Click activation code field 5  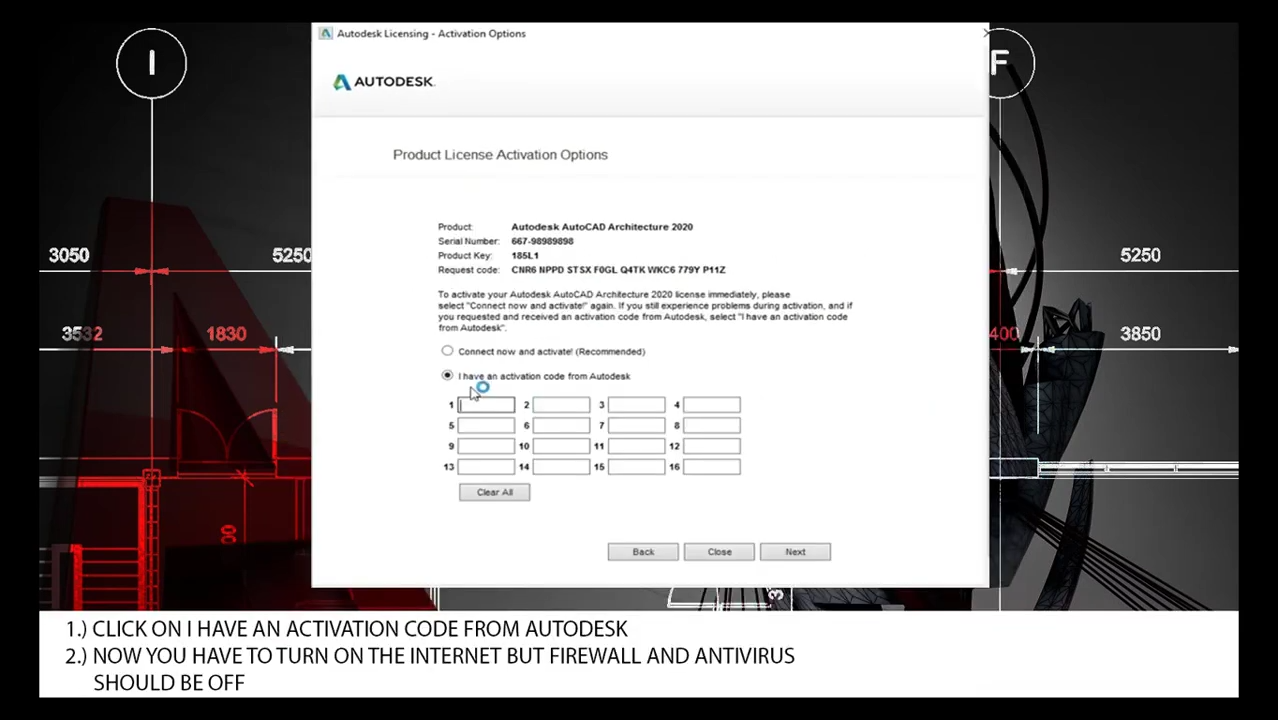[x=486, y=426]
